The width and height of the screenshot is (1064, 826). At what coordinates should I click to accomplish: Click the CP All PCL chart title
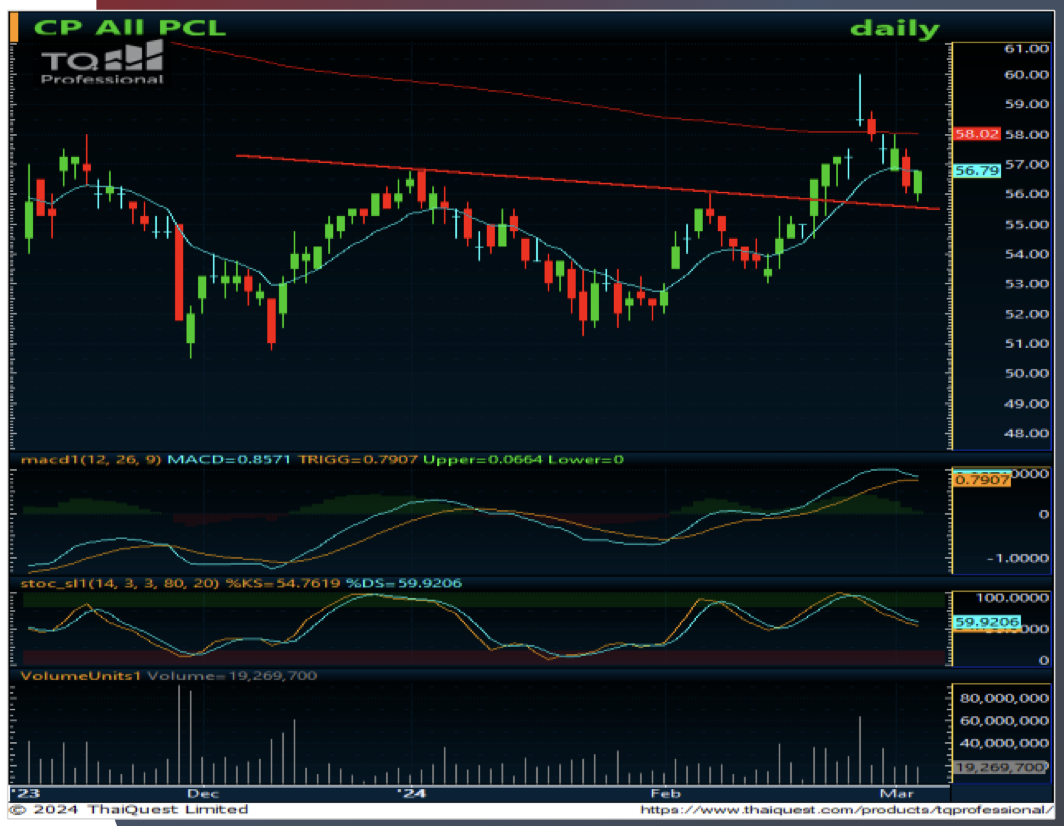point(130,28)
